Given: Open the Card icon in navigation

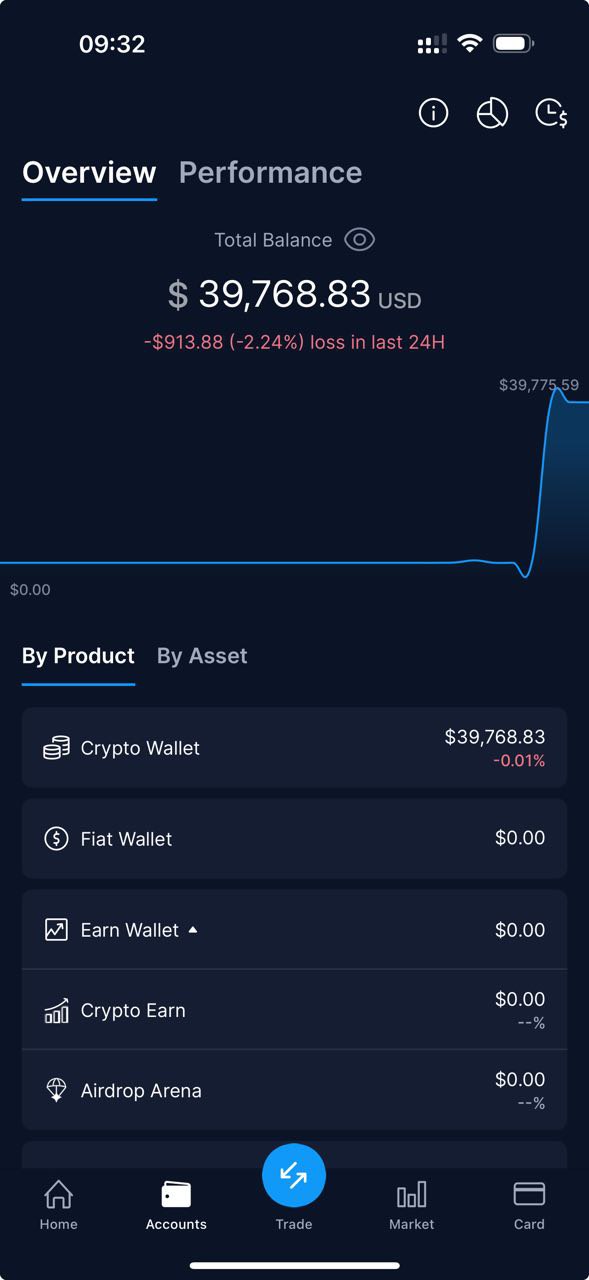Looking at the screenshot, I should click(529, 1194).
